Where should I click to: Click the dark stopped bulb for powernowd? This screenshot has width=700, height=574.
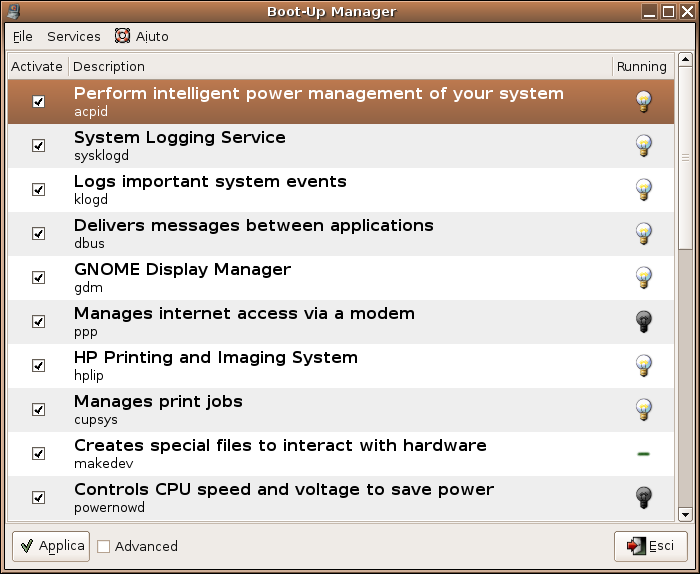tap(643, 497)
